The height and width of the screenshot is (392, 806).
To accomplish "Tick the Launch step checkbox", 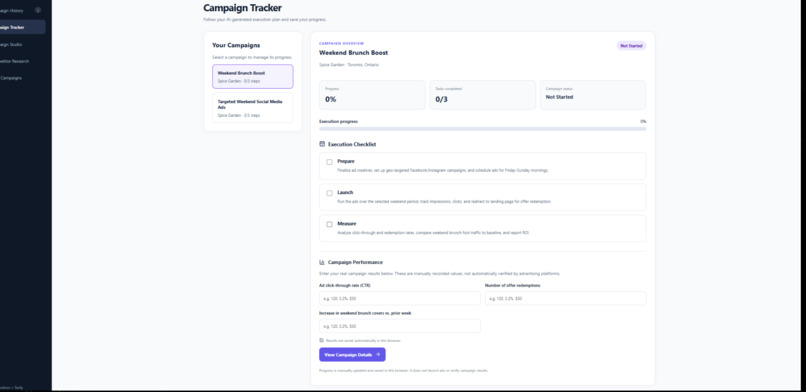I will click(x=329, y=193).
